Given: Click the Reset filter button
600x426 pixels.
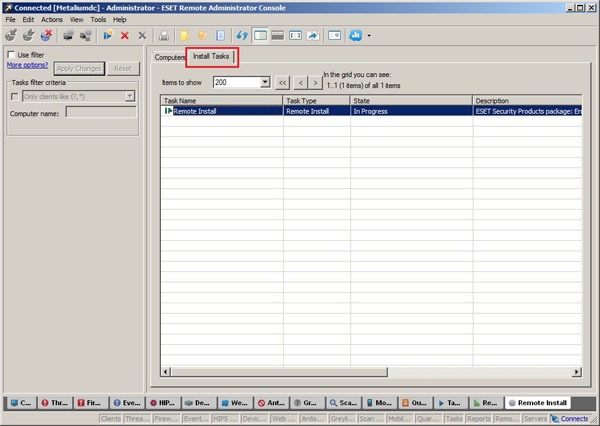Looking at the screenshot, I should (123, 69).
